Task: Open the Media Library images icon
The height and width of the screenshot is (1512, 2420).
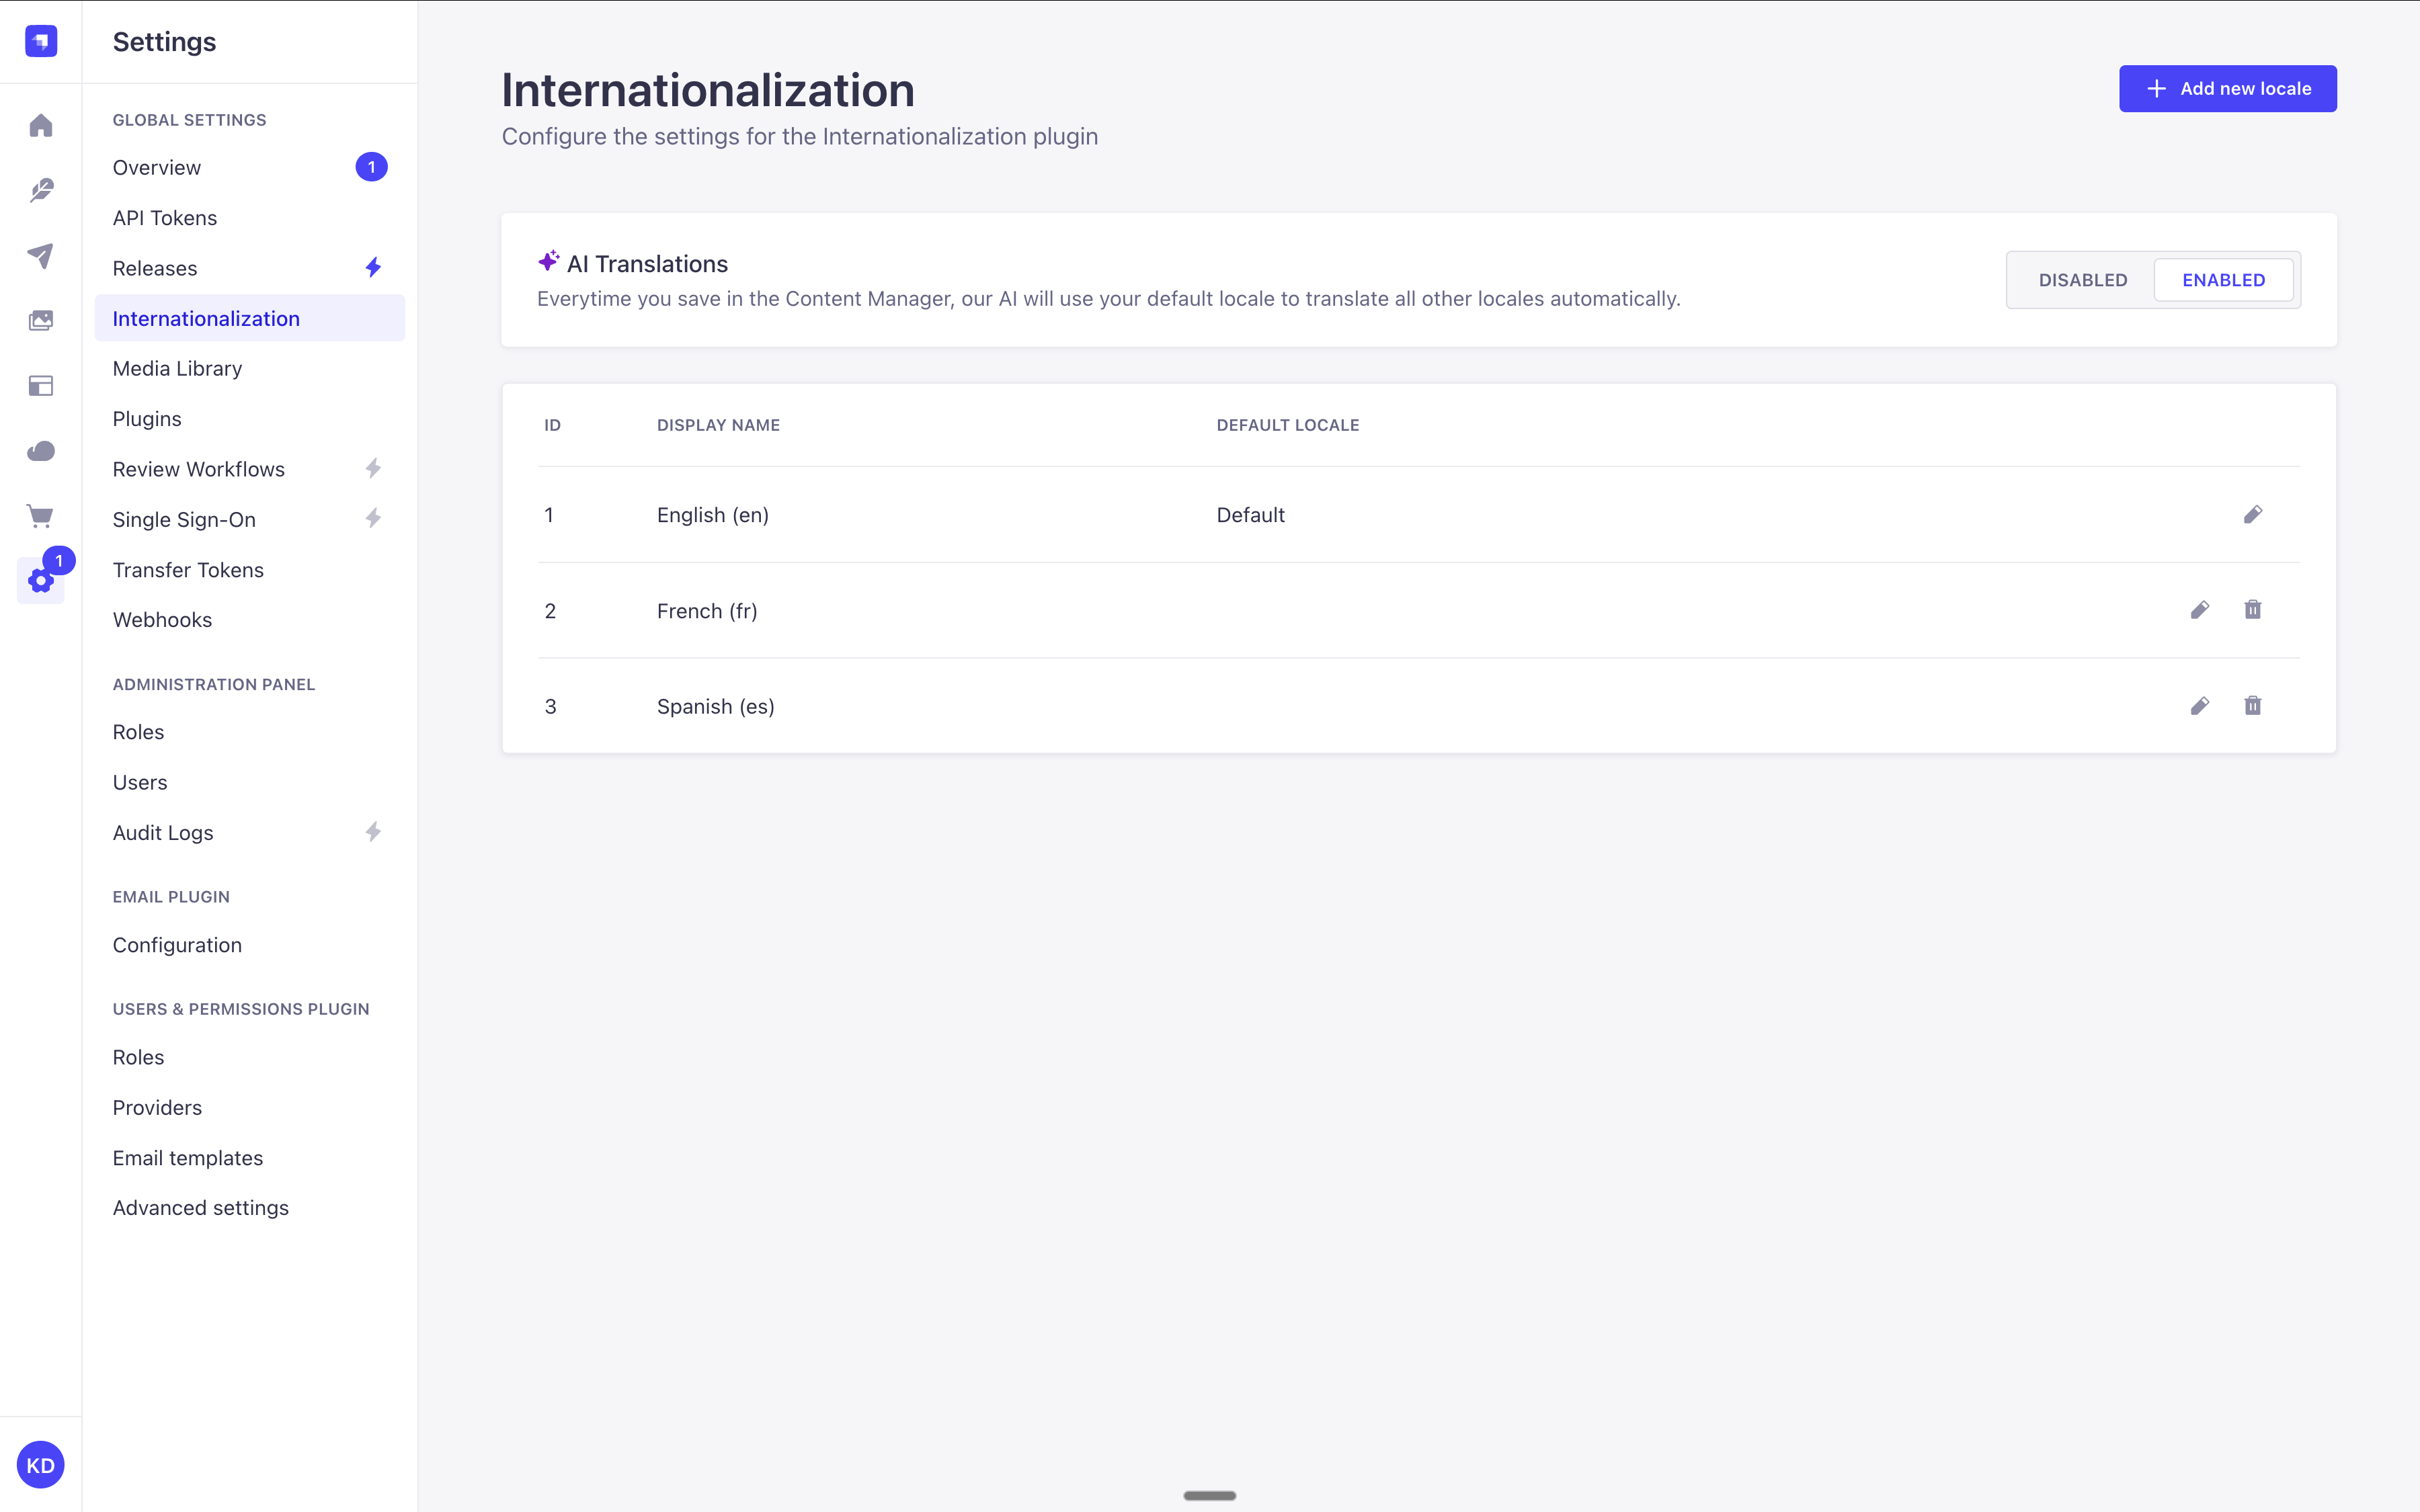Action: pyautogui.click(x=41, y=321)
